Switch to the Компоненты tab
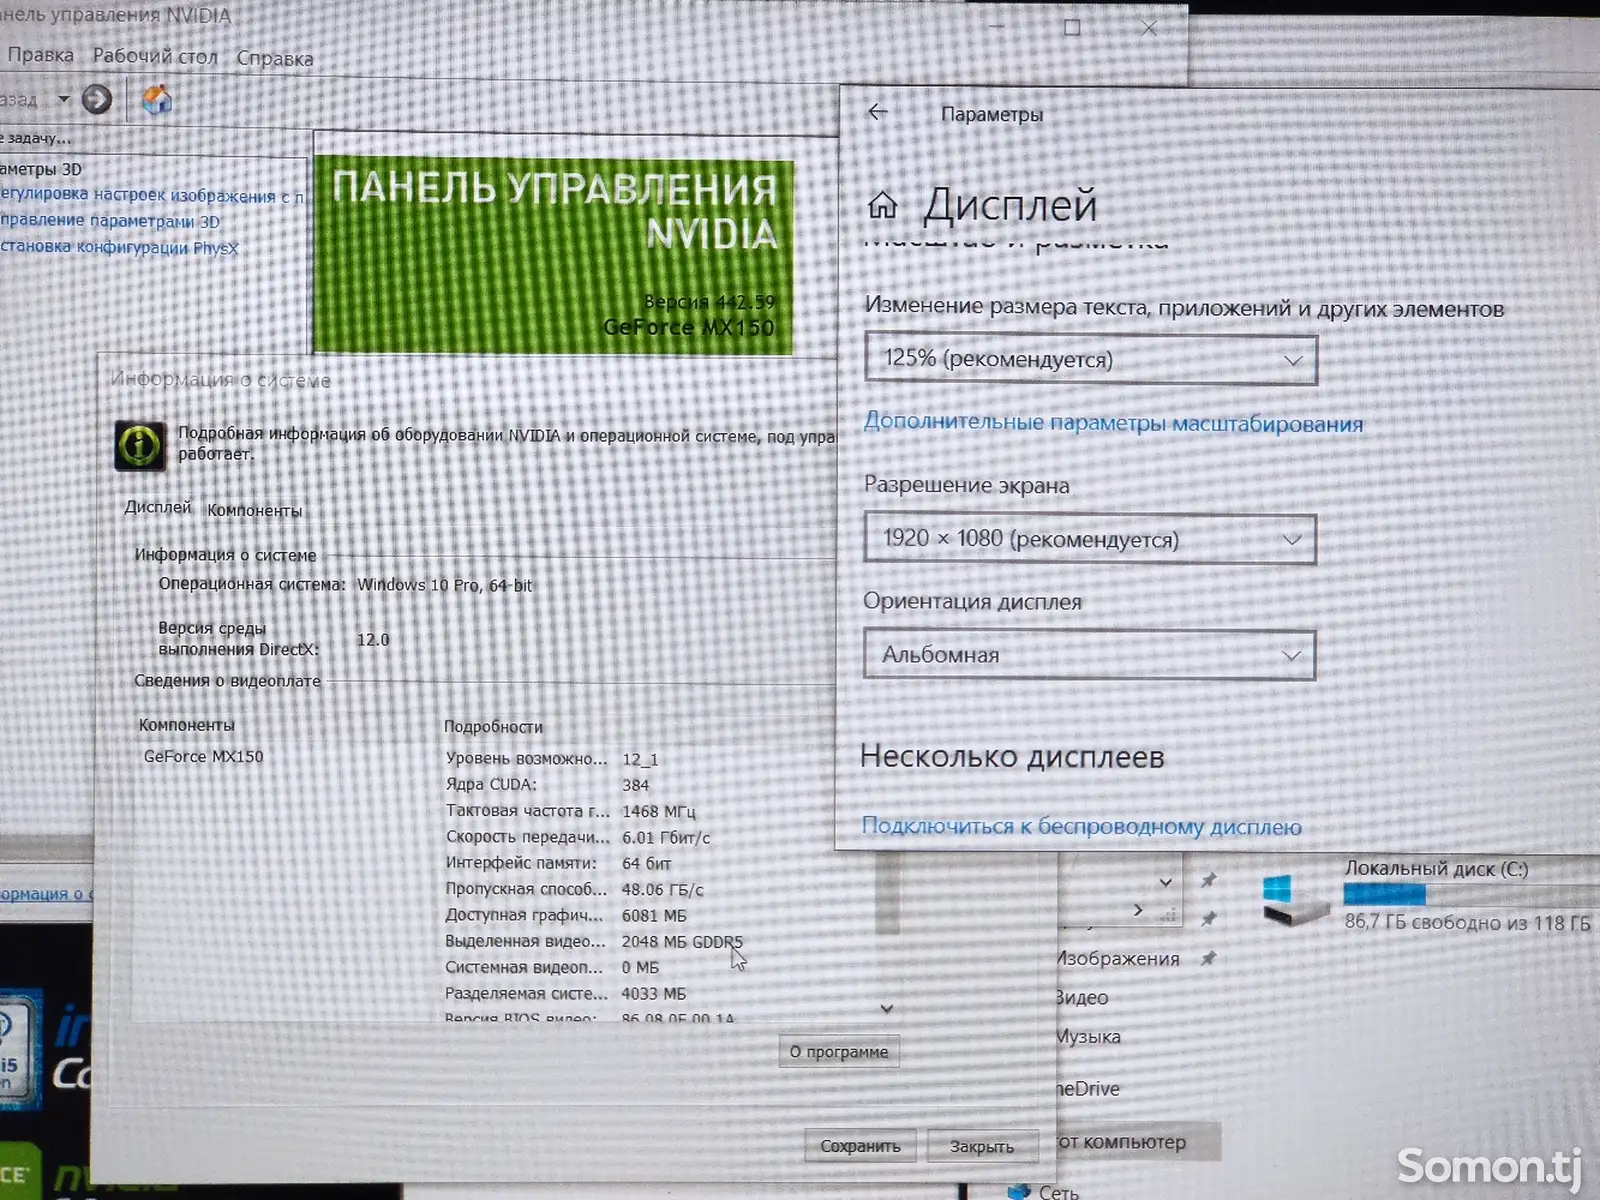Viewport: 1600px width, 1200px height. point(254,510)
